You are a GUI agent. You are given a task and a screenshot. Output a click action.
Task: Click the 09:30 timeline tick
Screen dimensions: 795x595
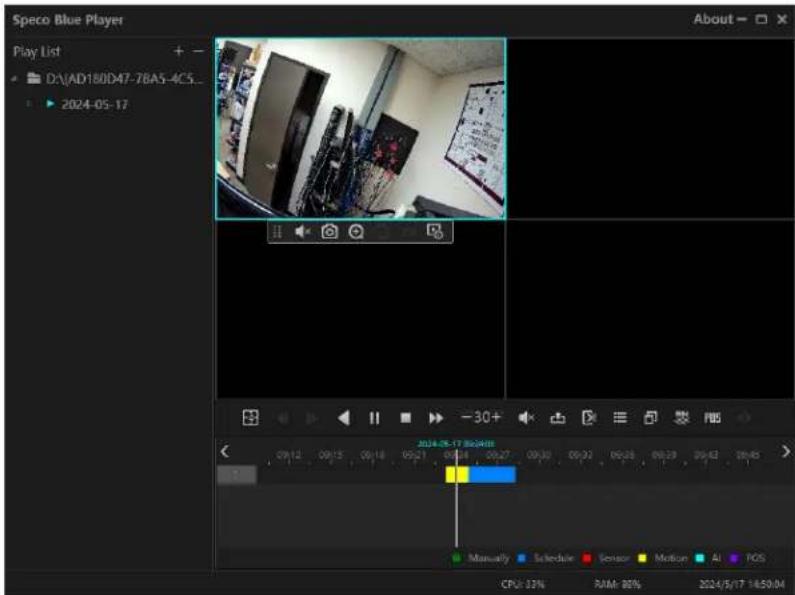tap(538, 455)
